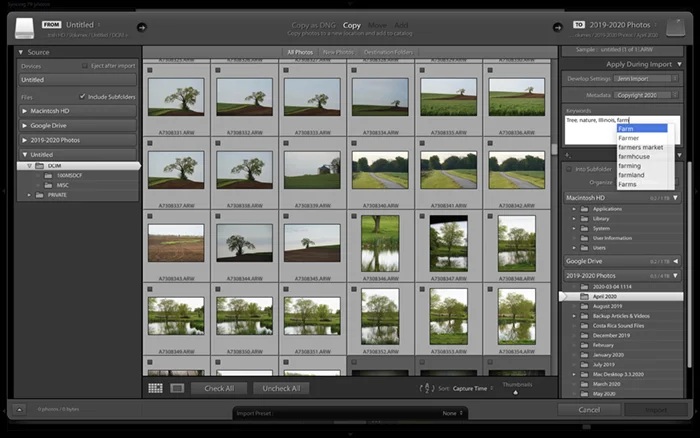Adjust the Thumbnails size slider

point(516,392)
